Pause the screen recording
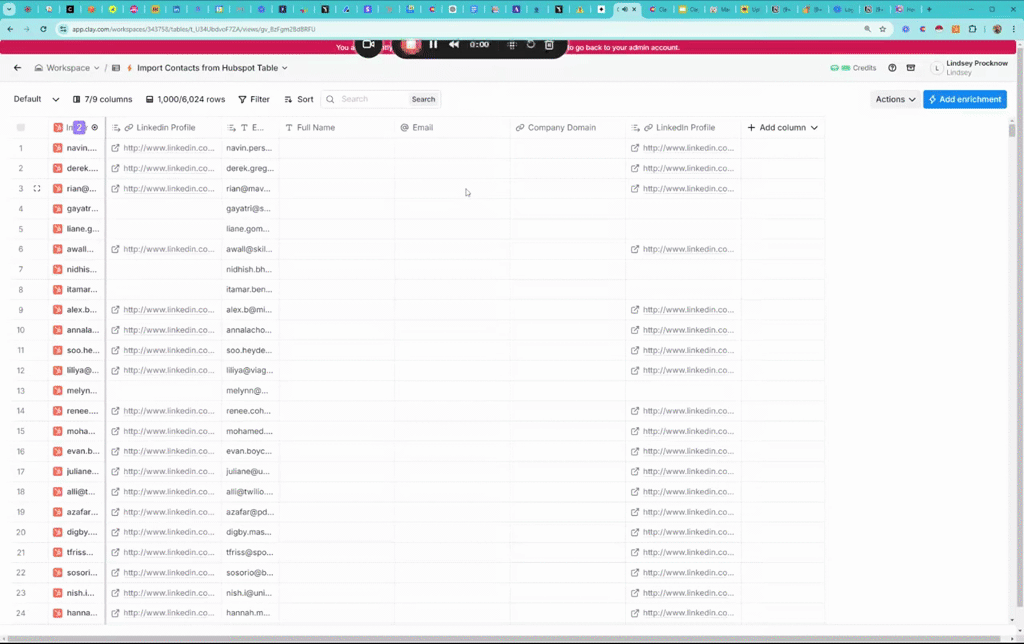1024x644 pixels. pyautogui.click(x=433, y=45)
